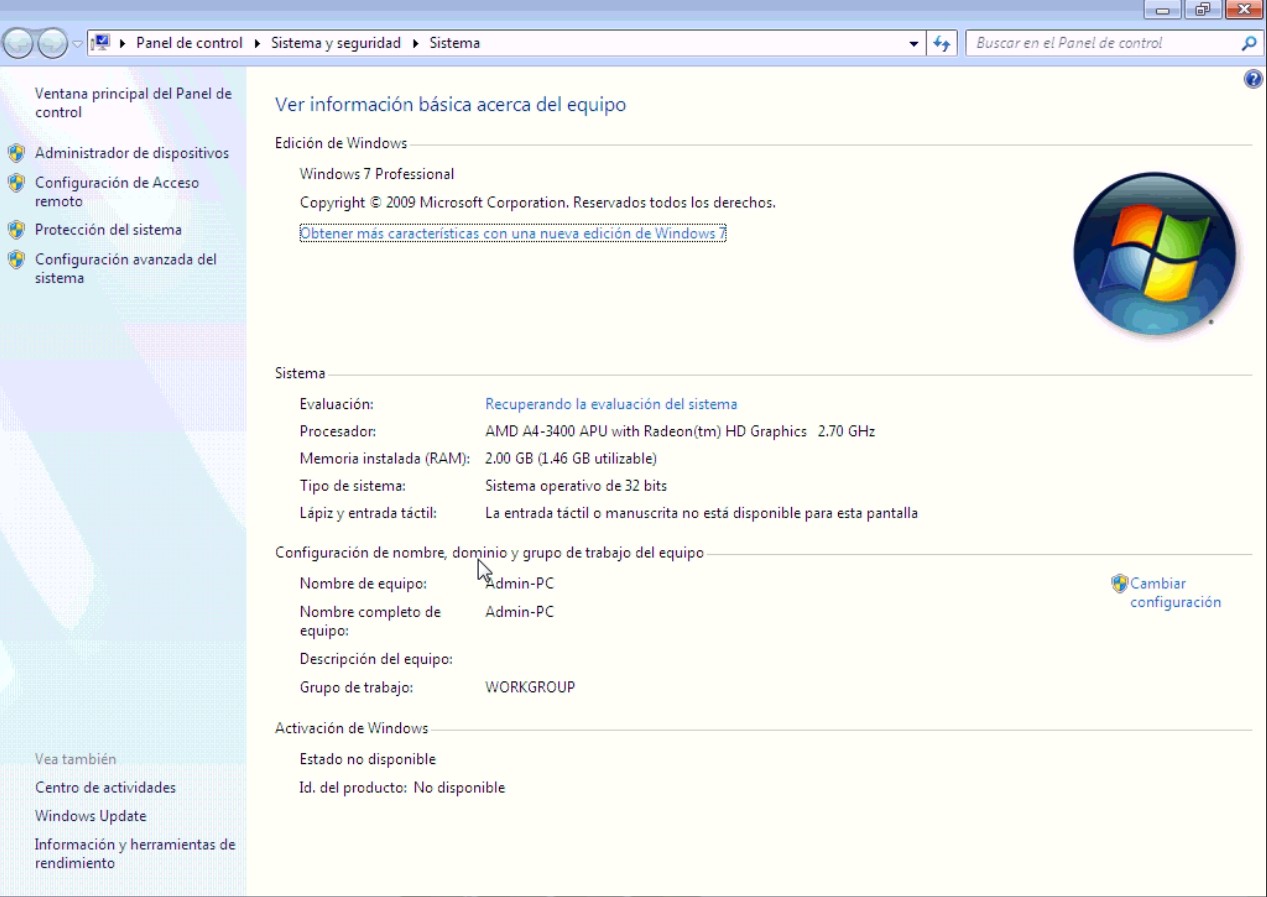Click the computer icon in the address bar
This screenshot has width=1267, height=897.
(x=100, y=43)
